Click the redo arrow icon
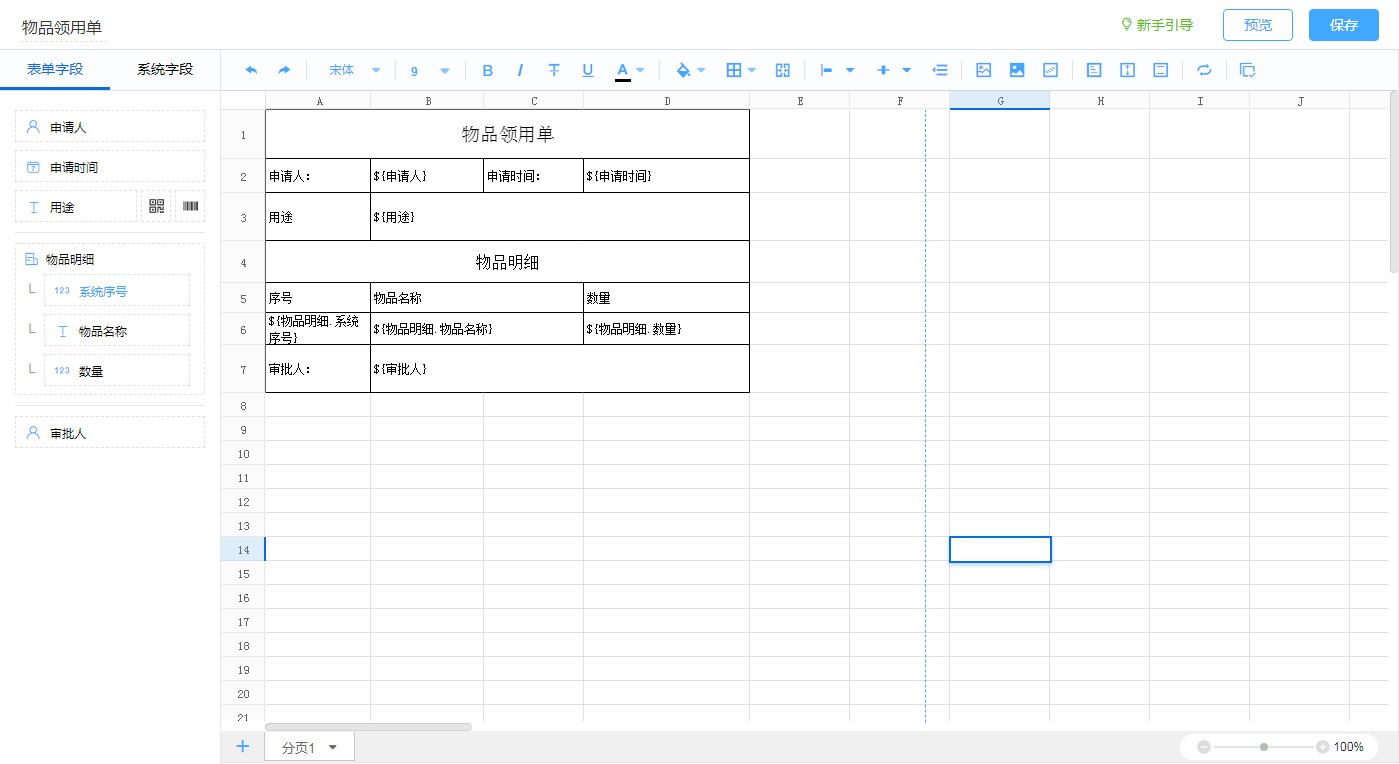 point(284,70)
